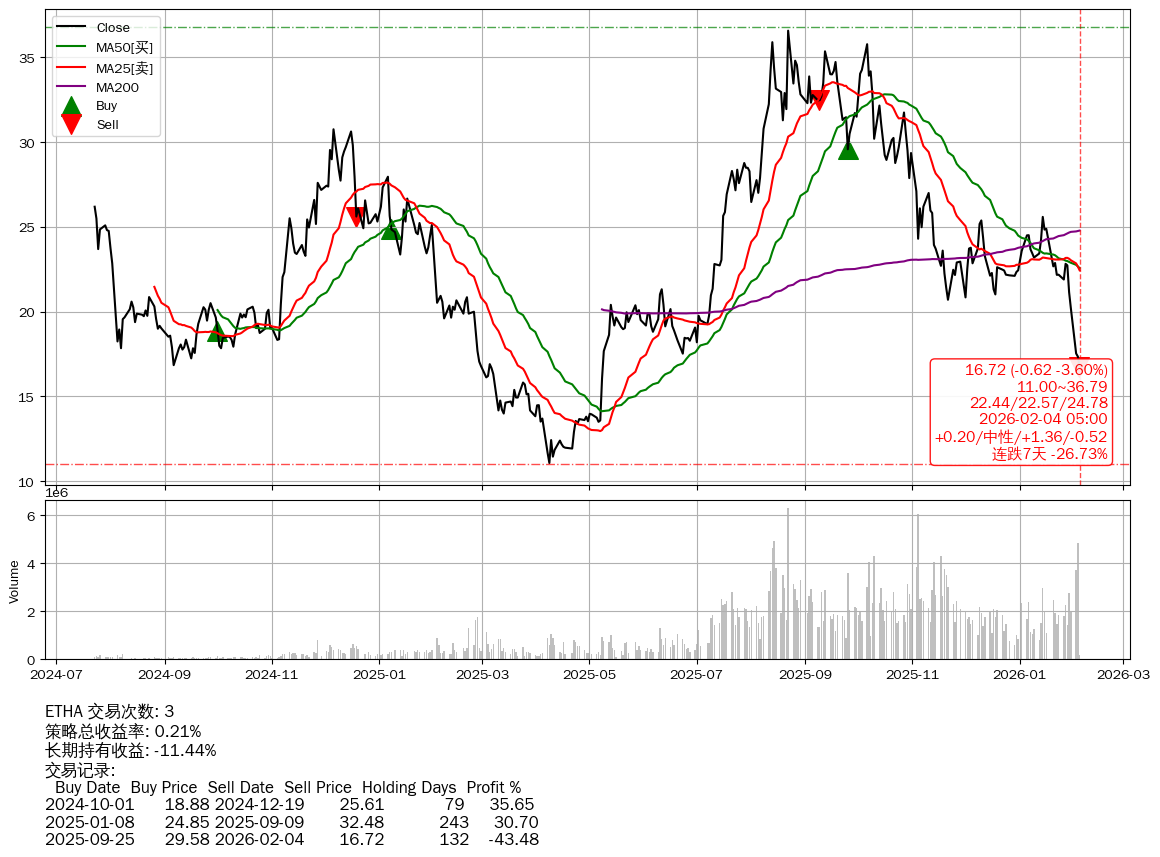Click the 16.72 (-0.62 -3.60%) price text
The image size is (1160, 857).
(1036, 370)
